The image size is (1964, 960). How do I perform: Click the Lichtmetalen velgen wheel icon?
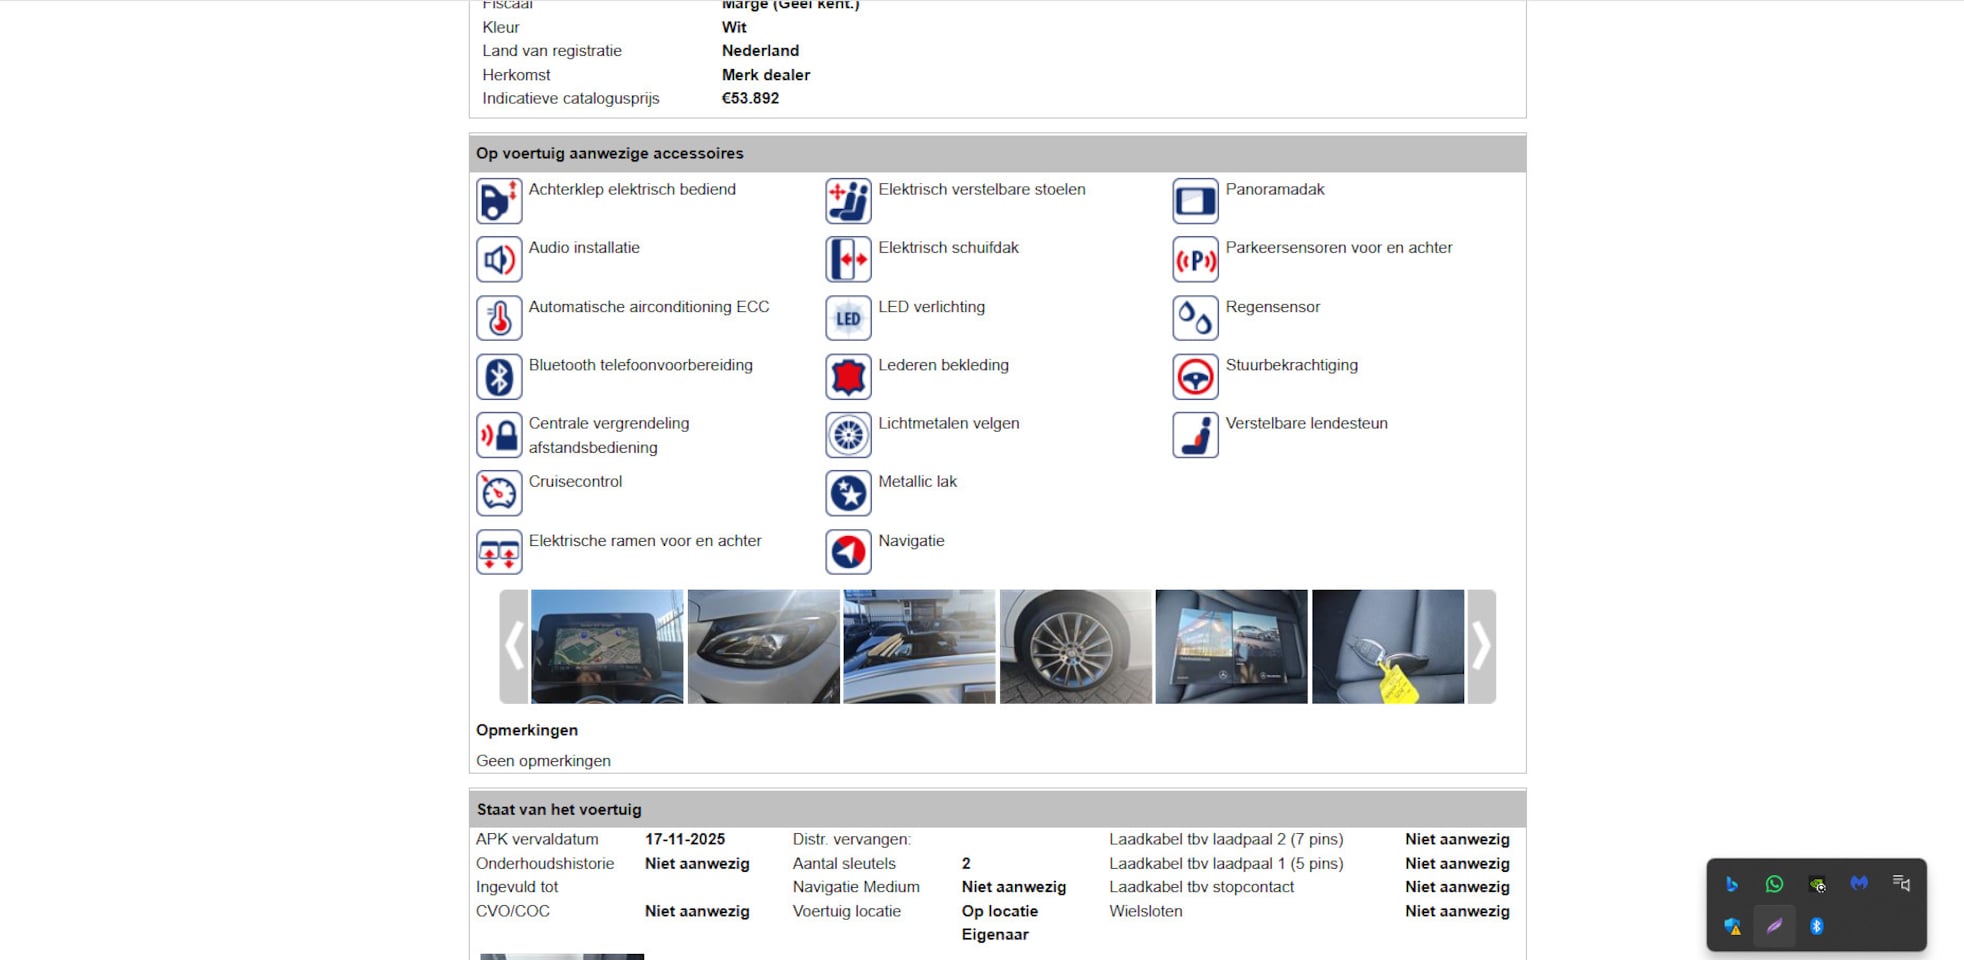pyautogui.click(x=848, y=435)
